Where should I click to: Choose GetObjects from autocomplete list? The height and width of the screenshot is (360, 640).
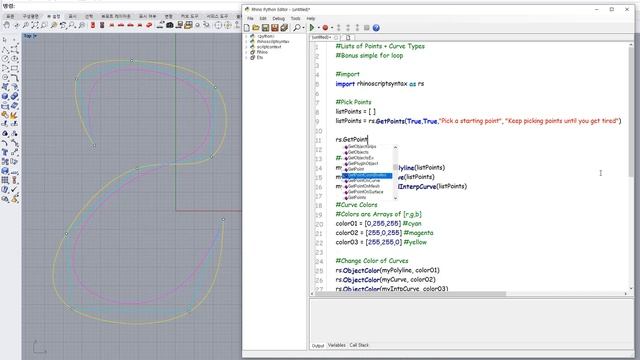tap(358, 152)
